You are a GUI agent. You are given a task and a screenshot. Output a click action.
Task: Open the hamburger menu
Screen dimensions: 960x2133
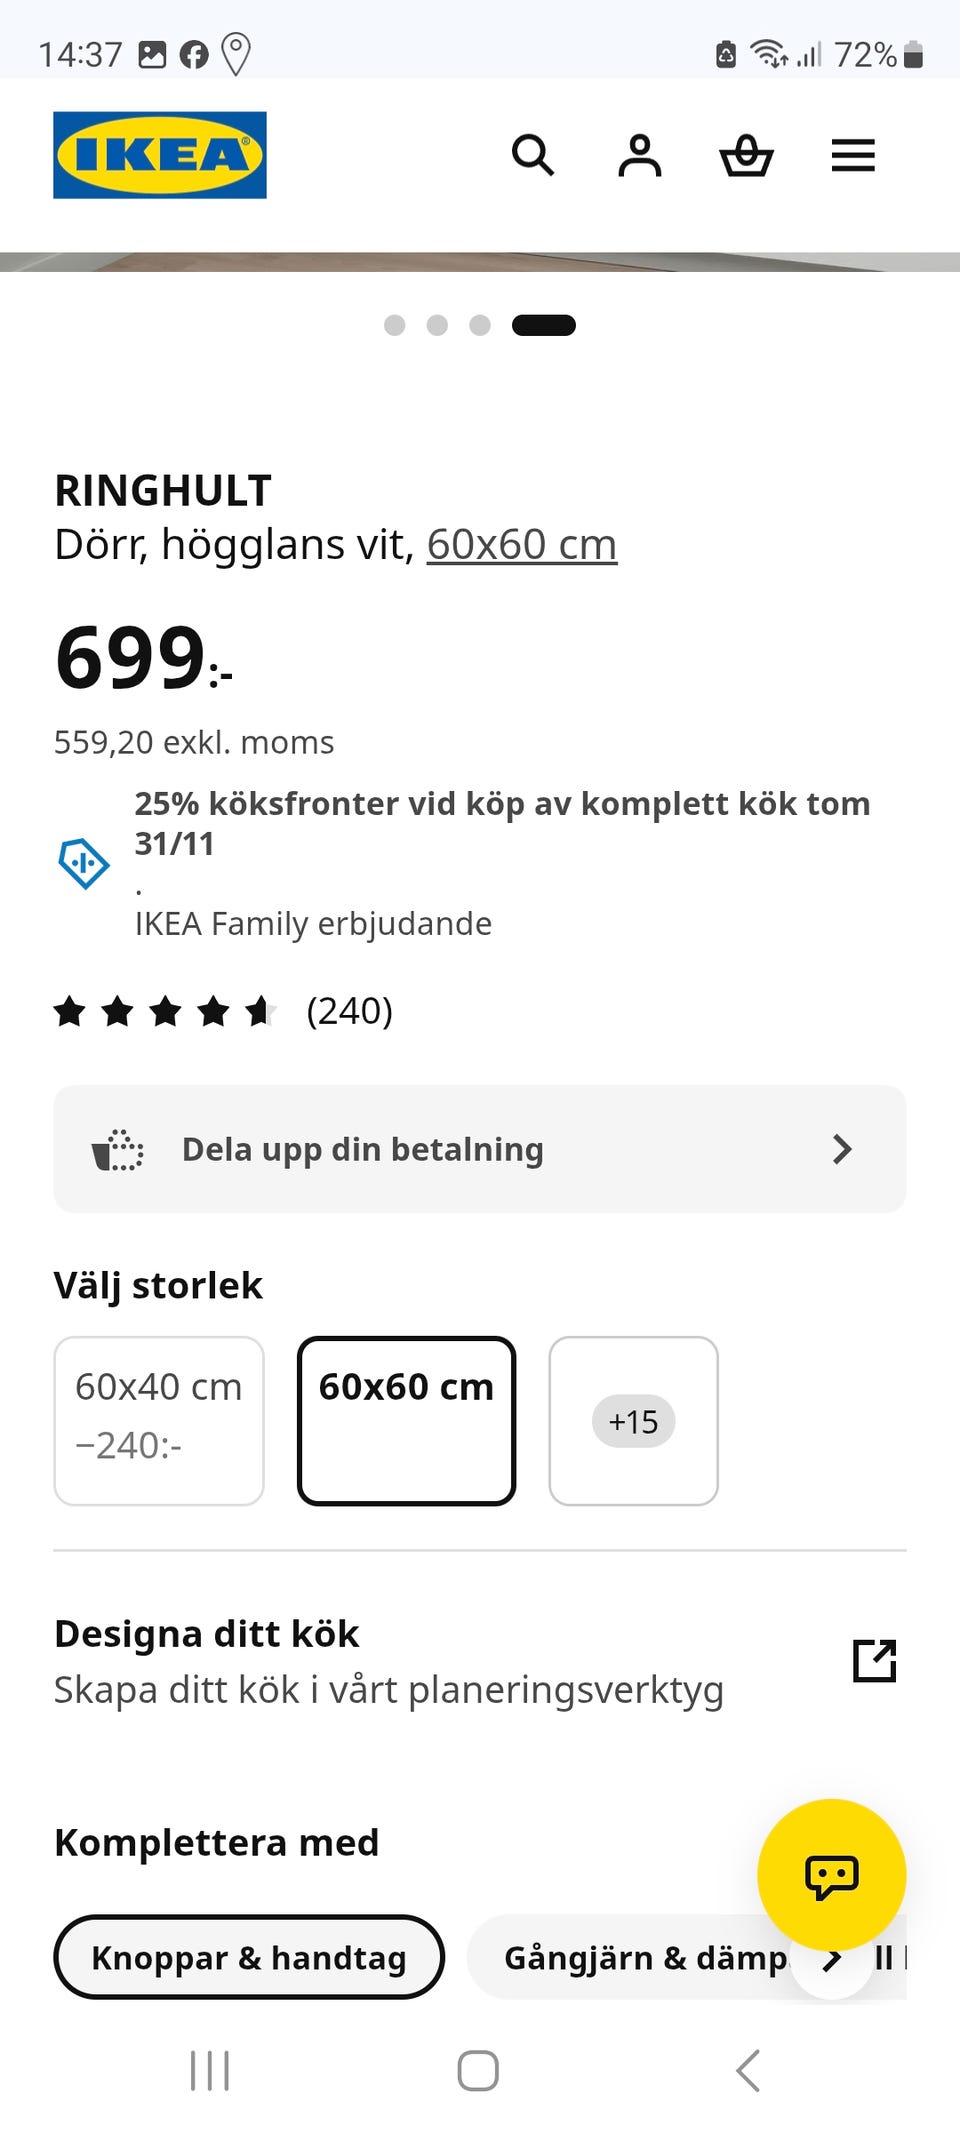pos(853,156)
